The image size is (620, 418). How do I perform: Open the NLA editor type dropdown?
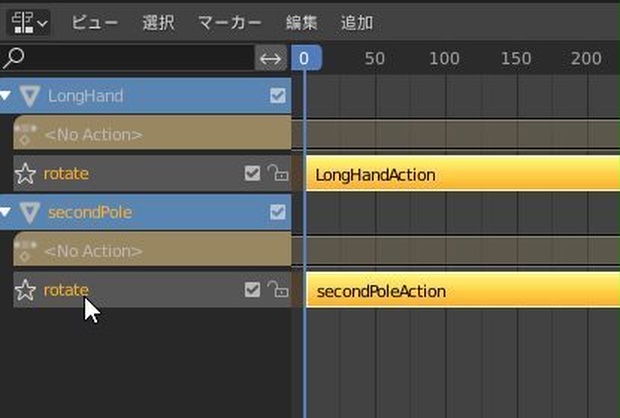[x=29, y=23]
